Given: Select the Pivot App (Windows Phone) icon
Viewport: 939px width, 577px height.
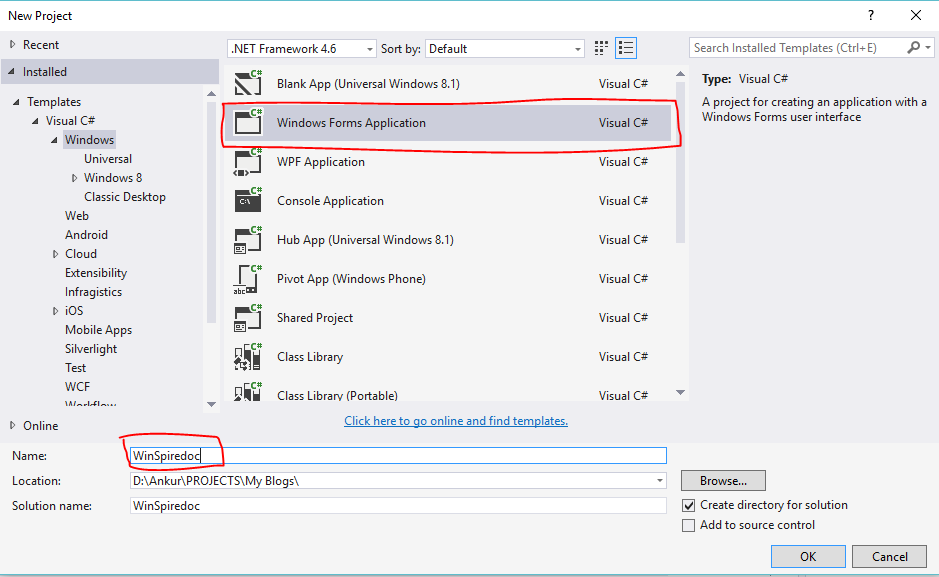Looking at the screenshot, I should pos(248,278).
